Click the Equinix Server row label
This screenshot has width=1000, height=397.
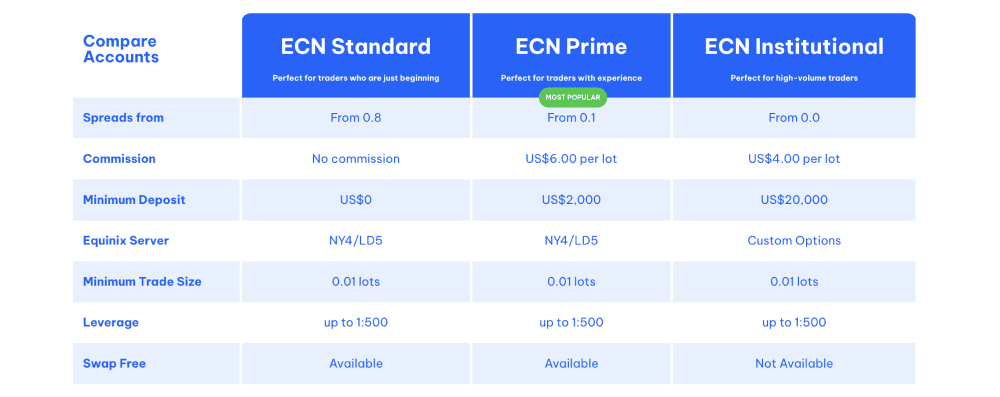[x=128, y=241]
